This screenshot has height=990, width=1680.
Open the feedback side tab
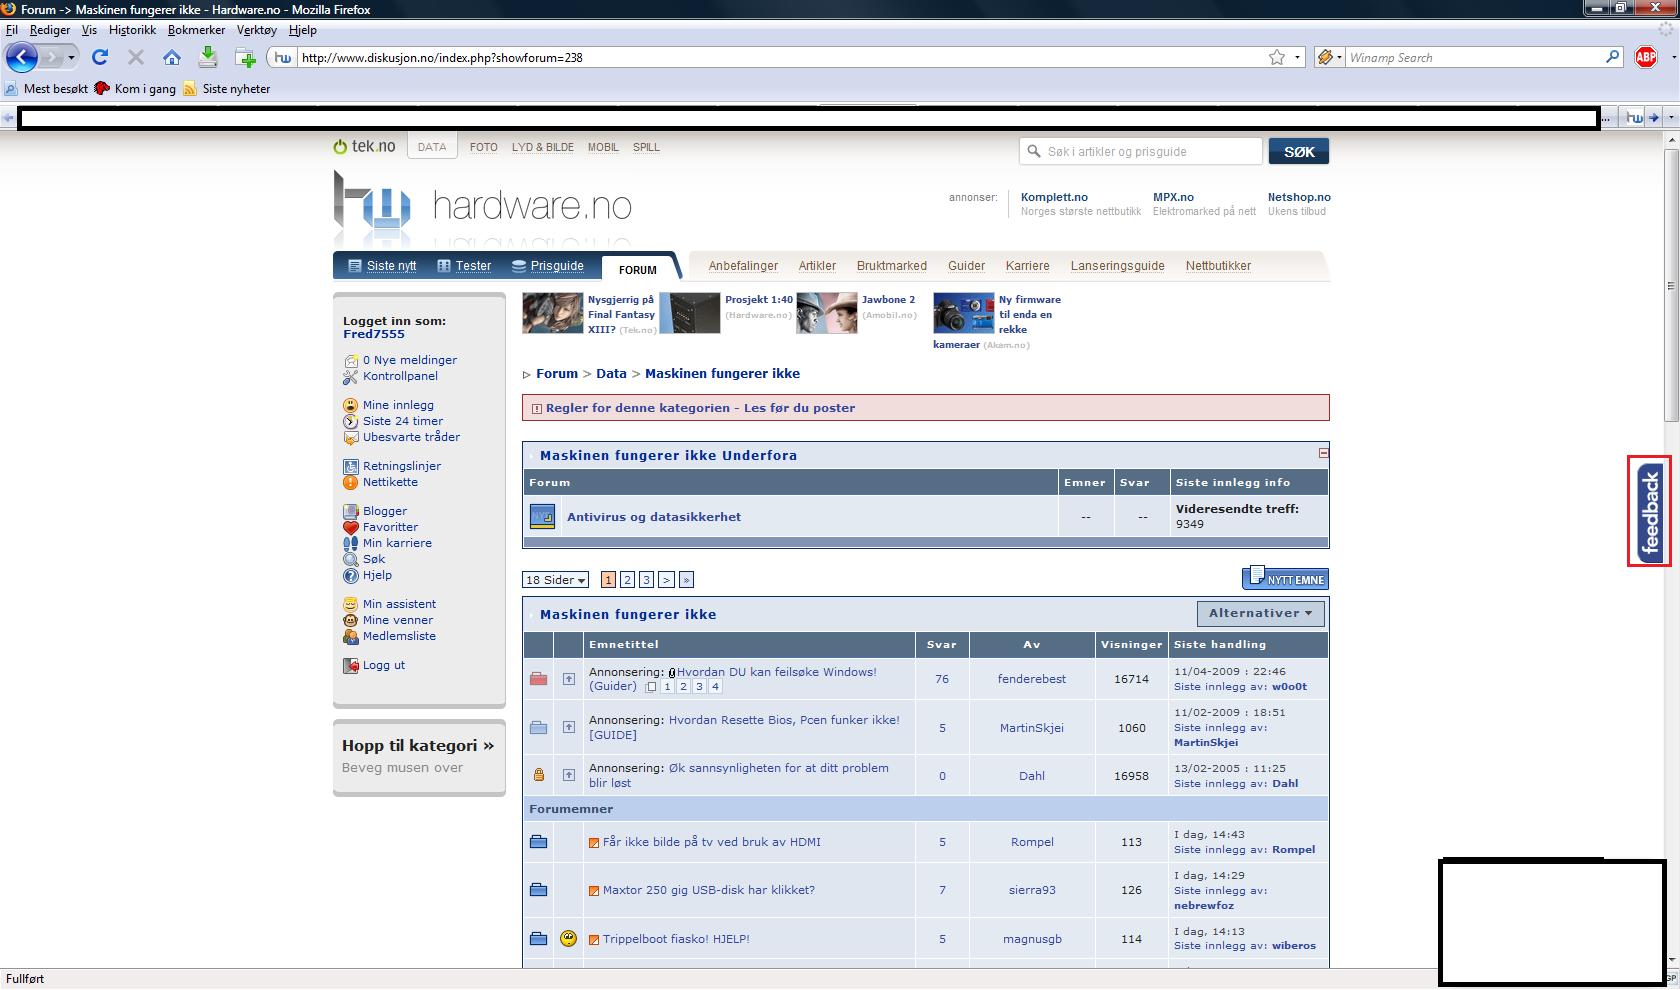1650,511
